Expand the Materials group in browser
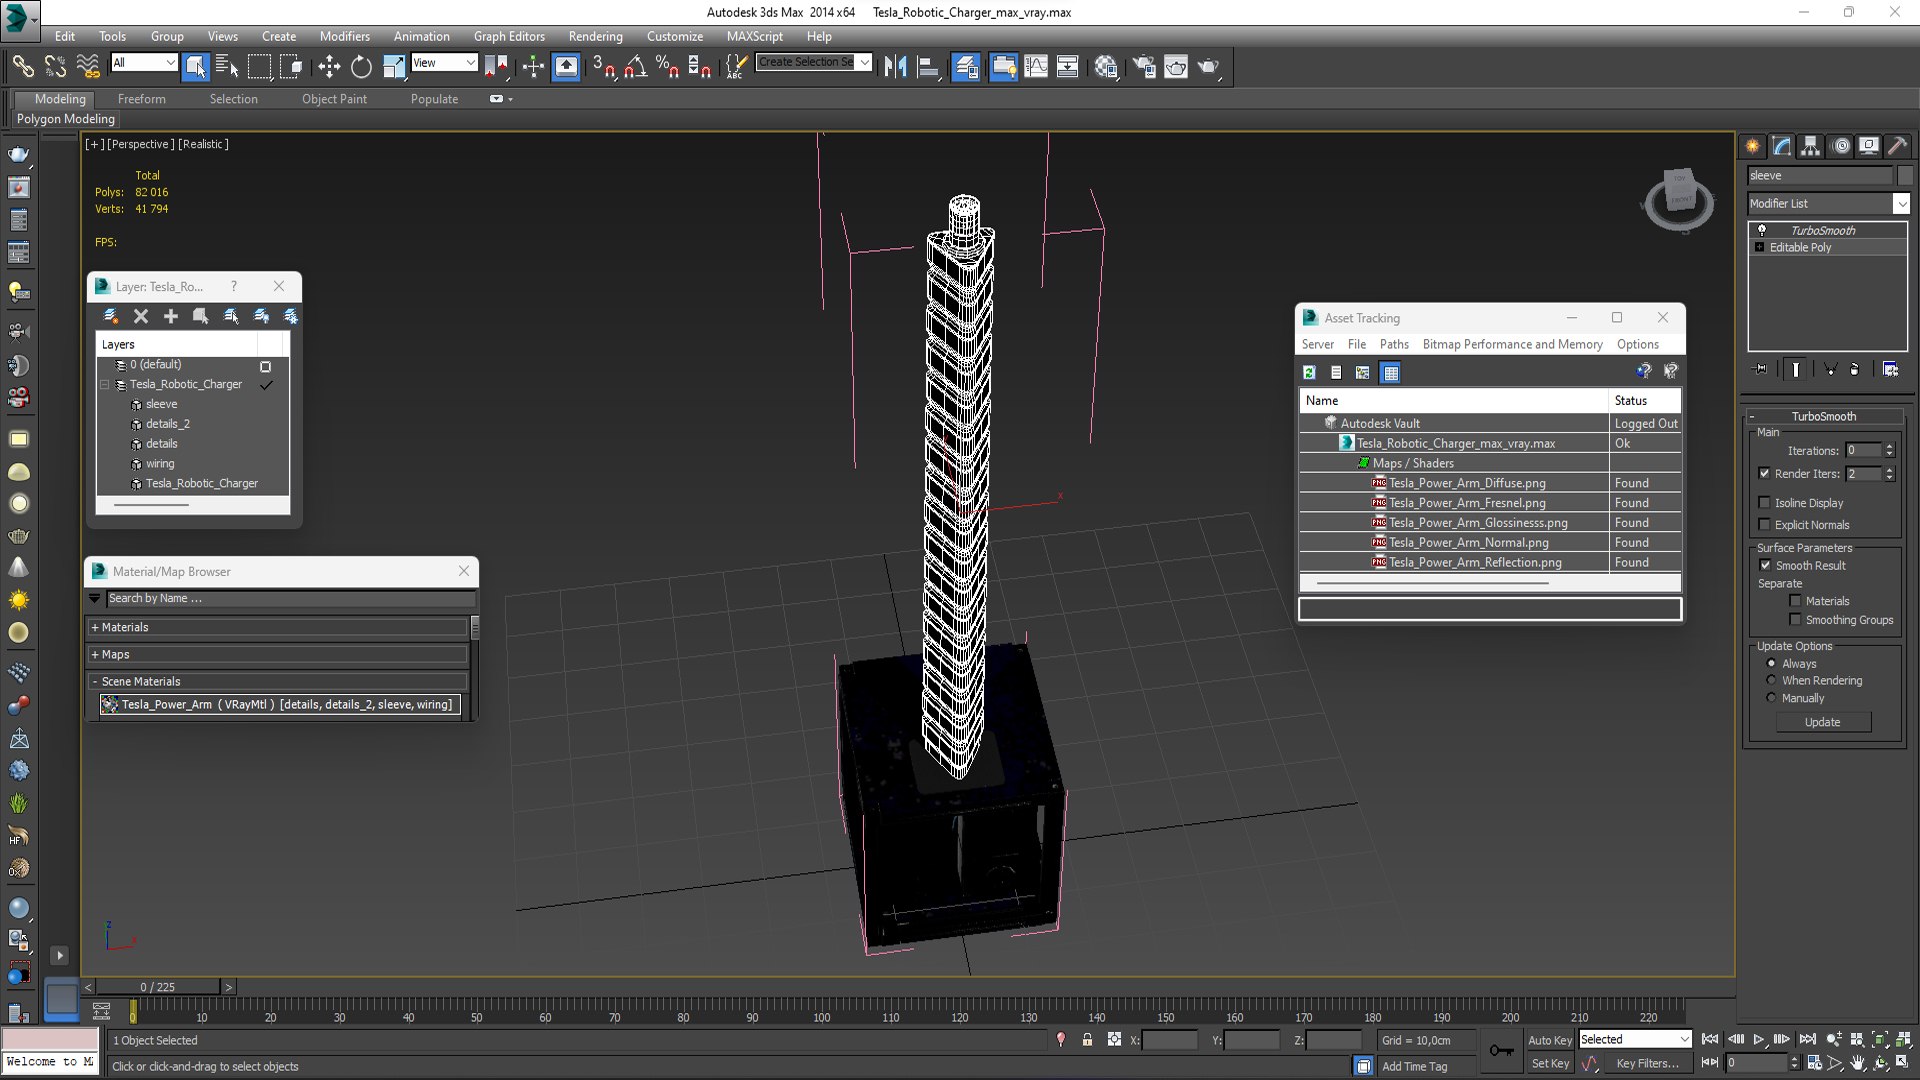Viewport: 1920px width, 1080px height. [277, 628]
